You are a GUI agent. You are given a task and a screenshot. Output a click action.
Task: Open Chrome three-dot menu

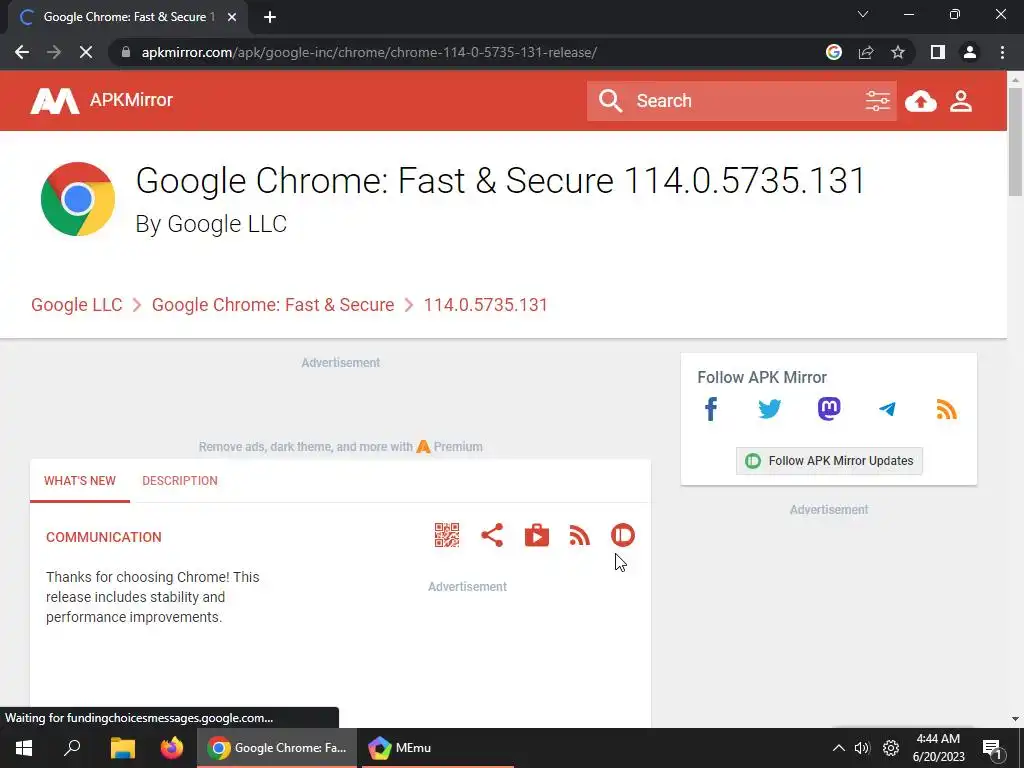point(1002,52)
